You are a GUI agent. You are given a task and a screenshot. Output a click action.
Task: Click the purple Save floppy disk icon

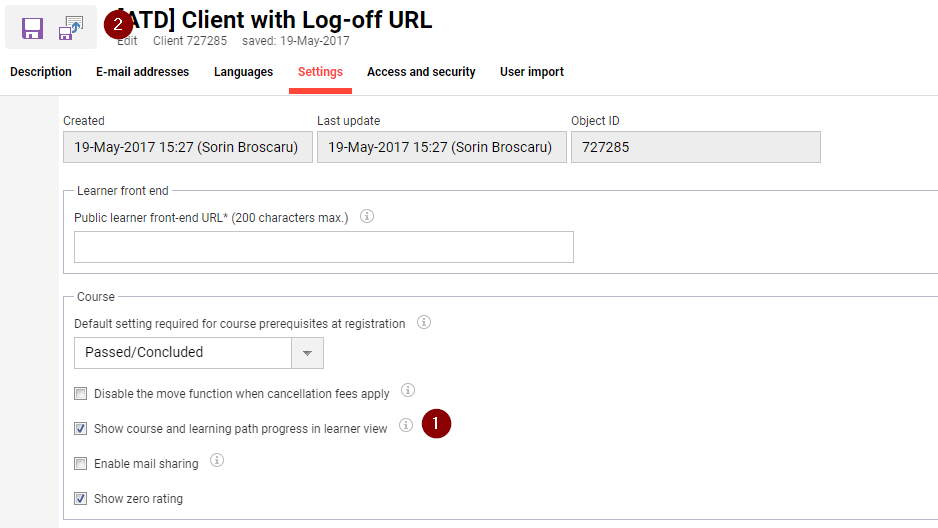pyautogui.click(x=33, y=28)
